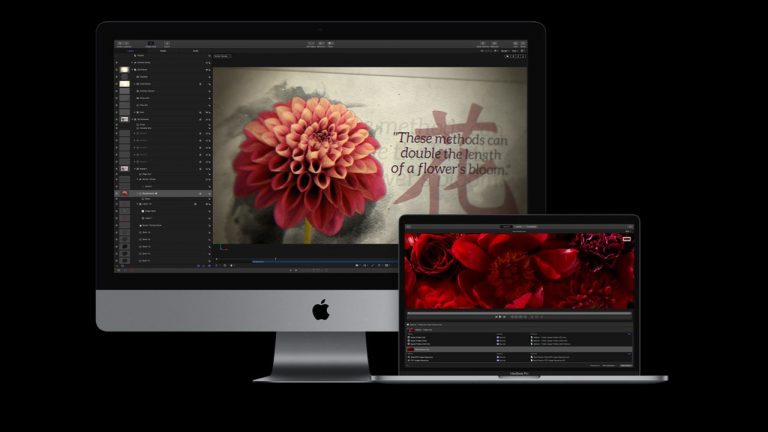Select the highlighted Current tab in Compressor
Image resolution: width=768 pixels, height=432 pixels.
coord(506,226)
